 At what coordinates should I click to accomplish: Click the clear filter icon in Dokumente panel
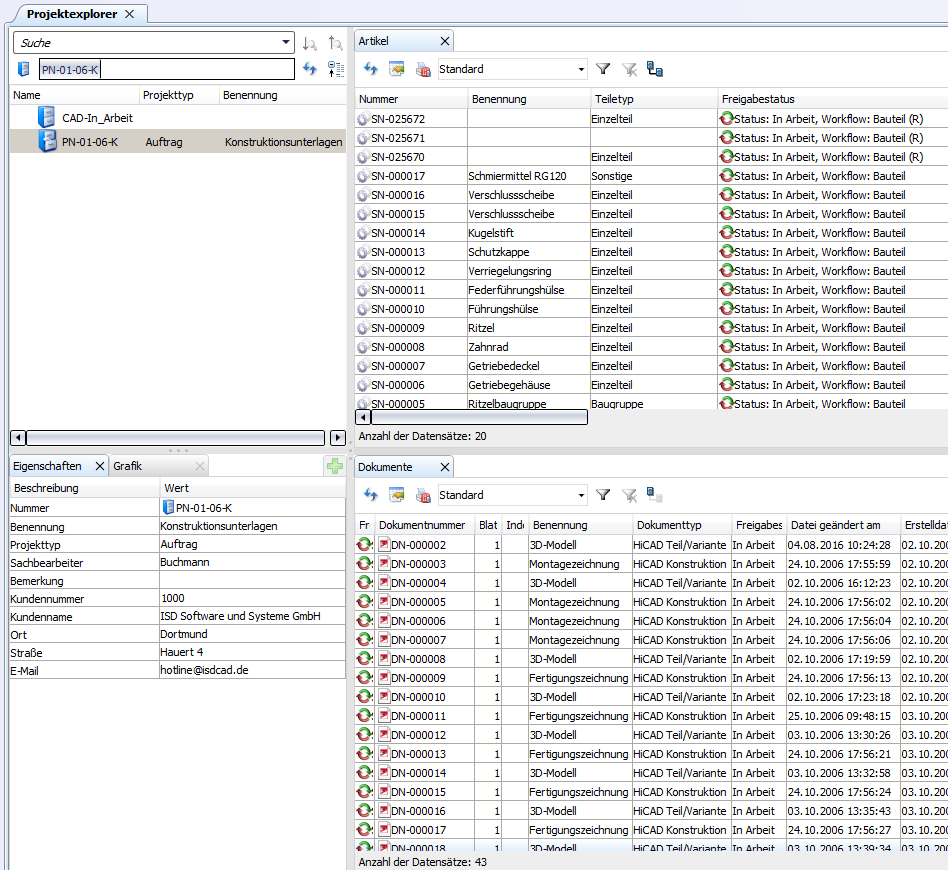(x=629, y=495)
